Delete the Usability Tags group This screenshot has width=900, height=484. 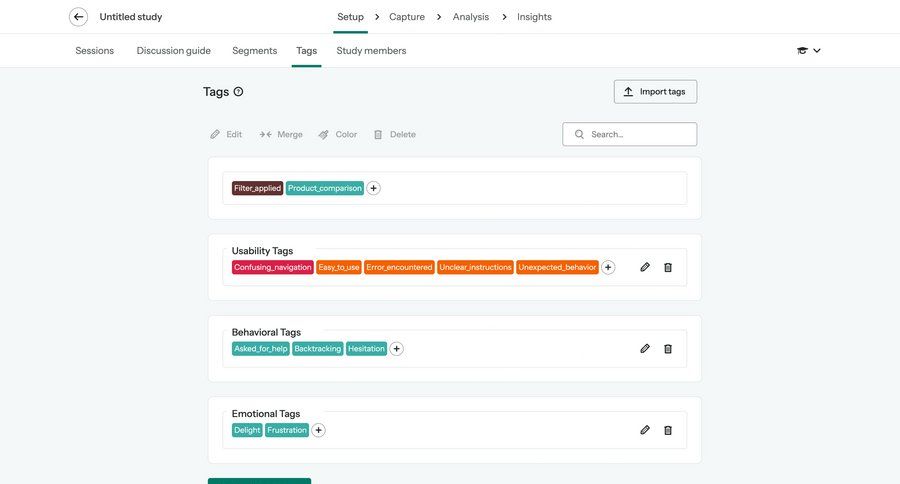pyautogui.click(x=668, y=267)
